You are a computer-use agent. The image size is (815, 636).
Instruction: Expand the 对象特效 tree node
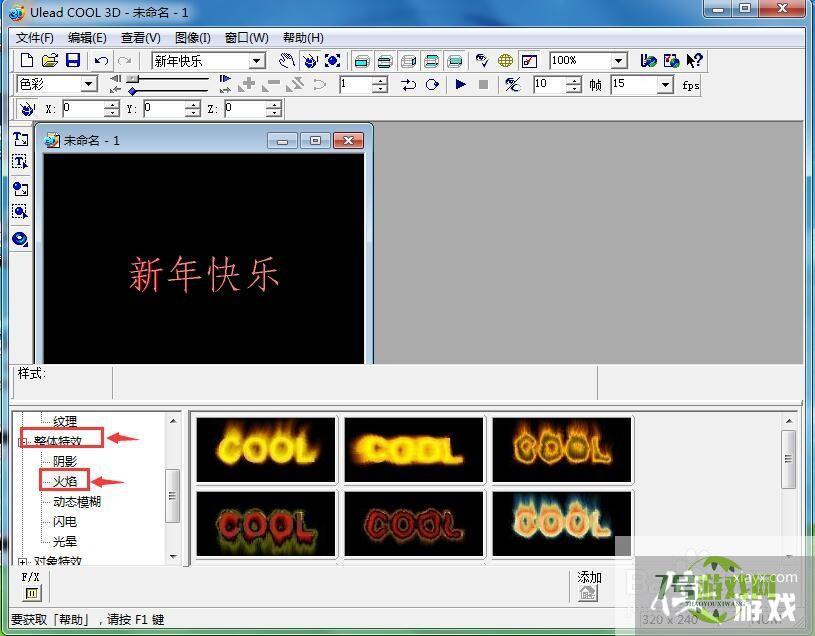tap(22, 562)
